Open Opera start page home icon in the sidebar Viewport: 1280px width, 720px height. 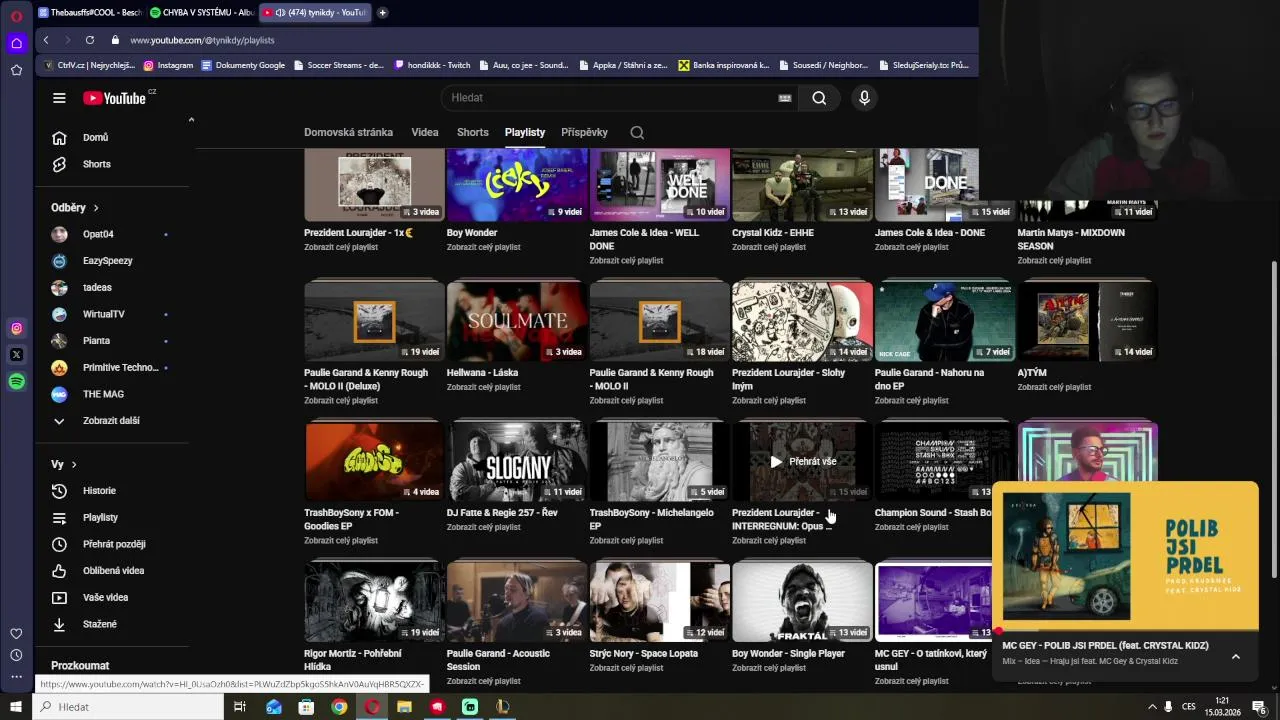16,43
